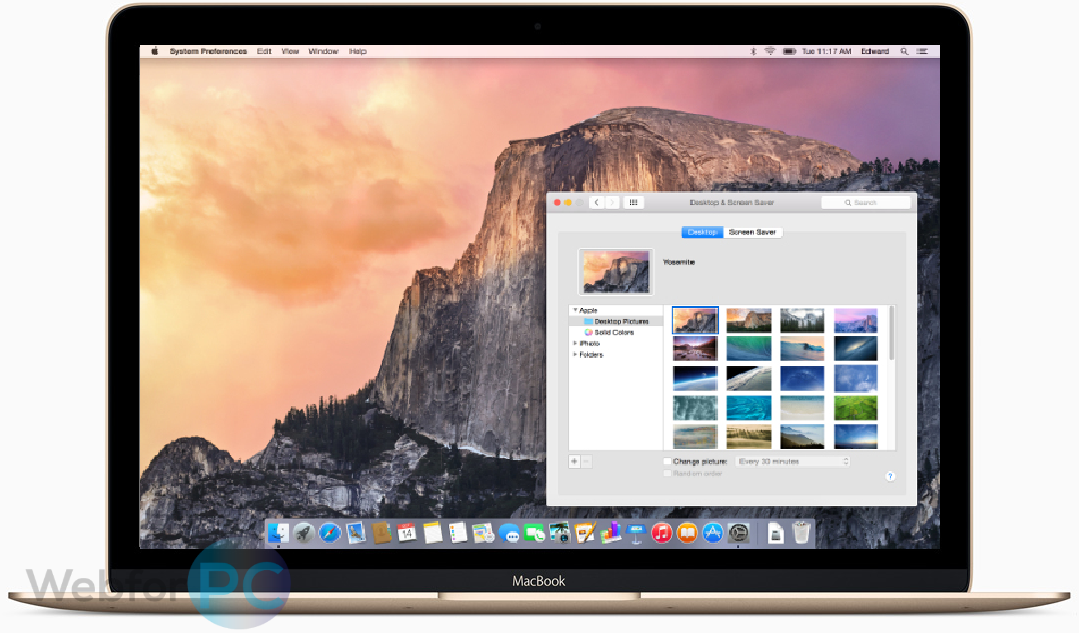The width and height of the screenshot is (1079, 633).
Task: Expand the iPhoto group triangle
Action: (575, 343)
